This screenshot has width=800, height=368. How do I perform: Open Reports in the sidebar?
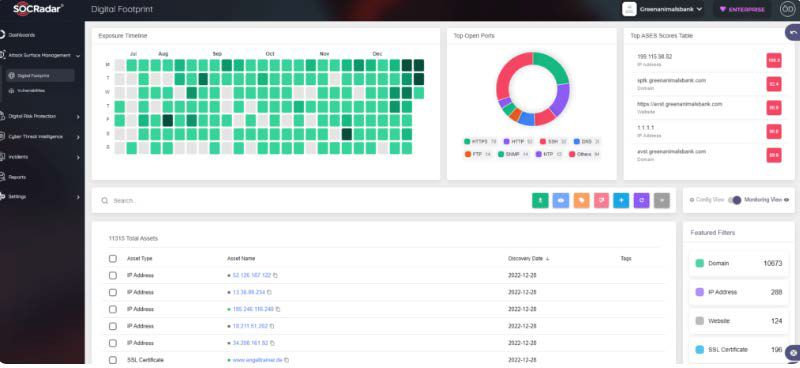[x=17, y=177]
